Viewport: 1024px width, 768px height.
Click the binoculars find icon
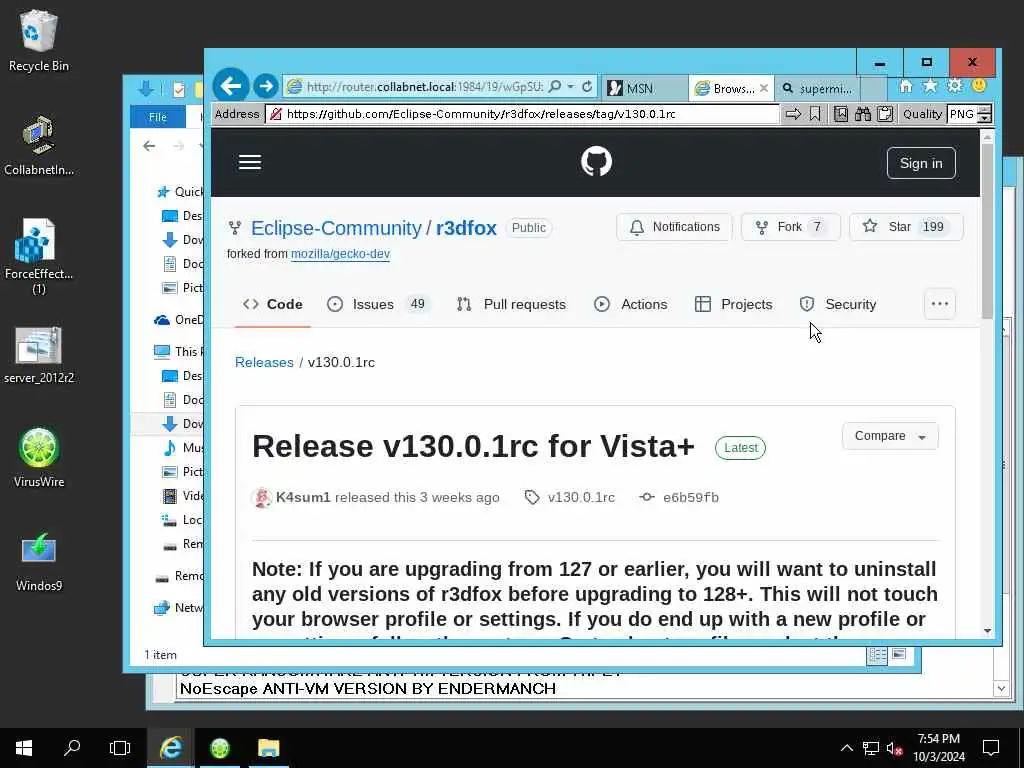pos(863,114)
